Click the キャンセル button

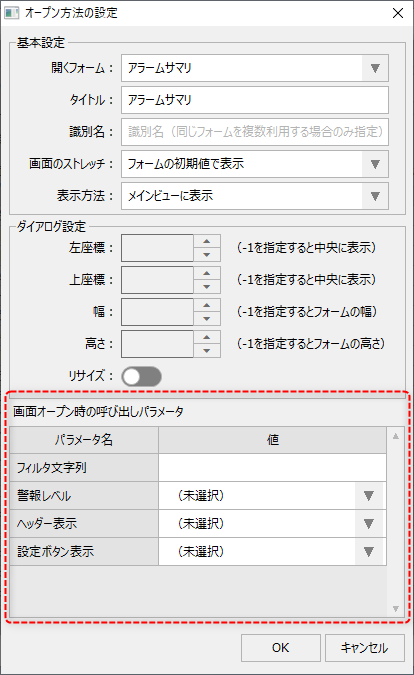(x=365, y=648)
